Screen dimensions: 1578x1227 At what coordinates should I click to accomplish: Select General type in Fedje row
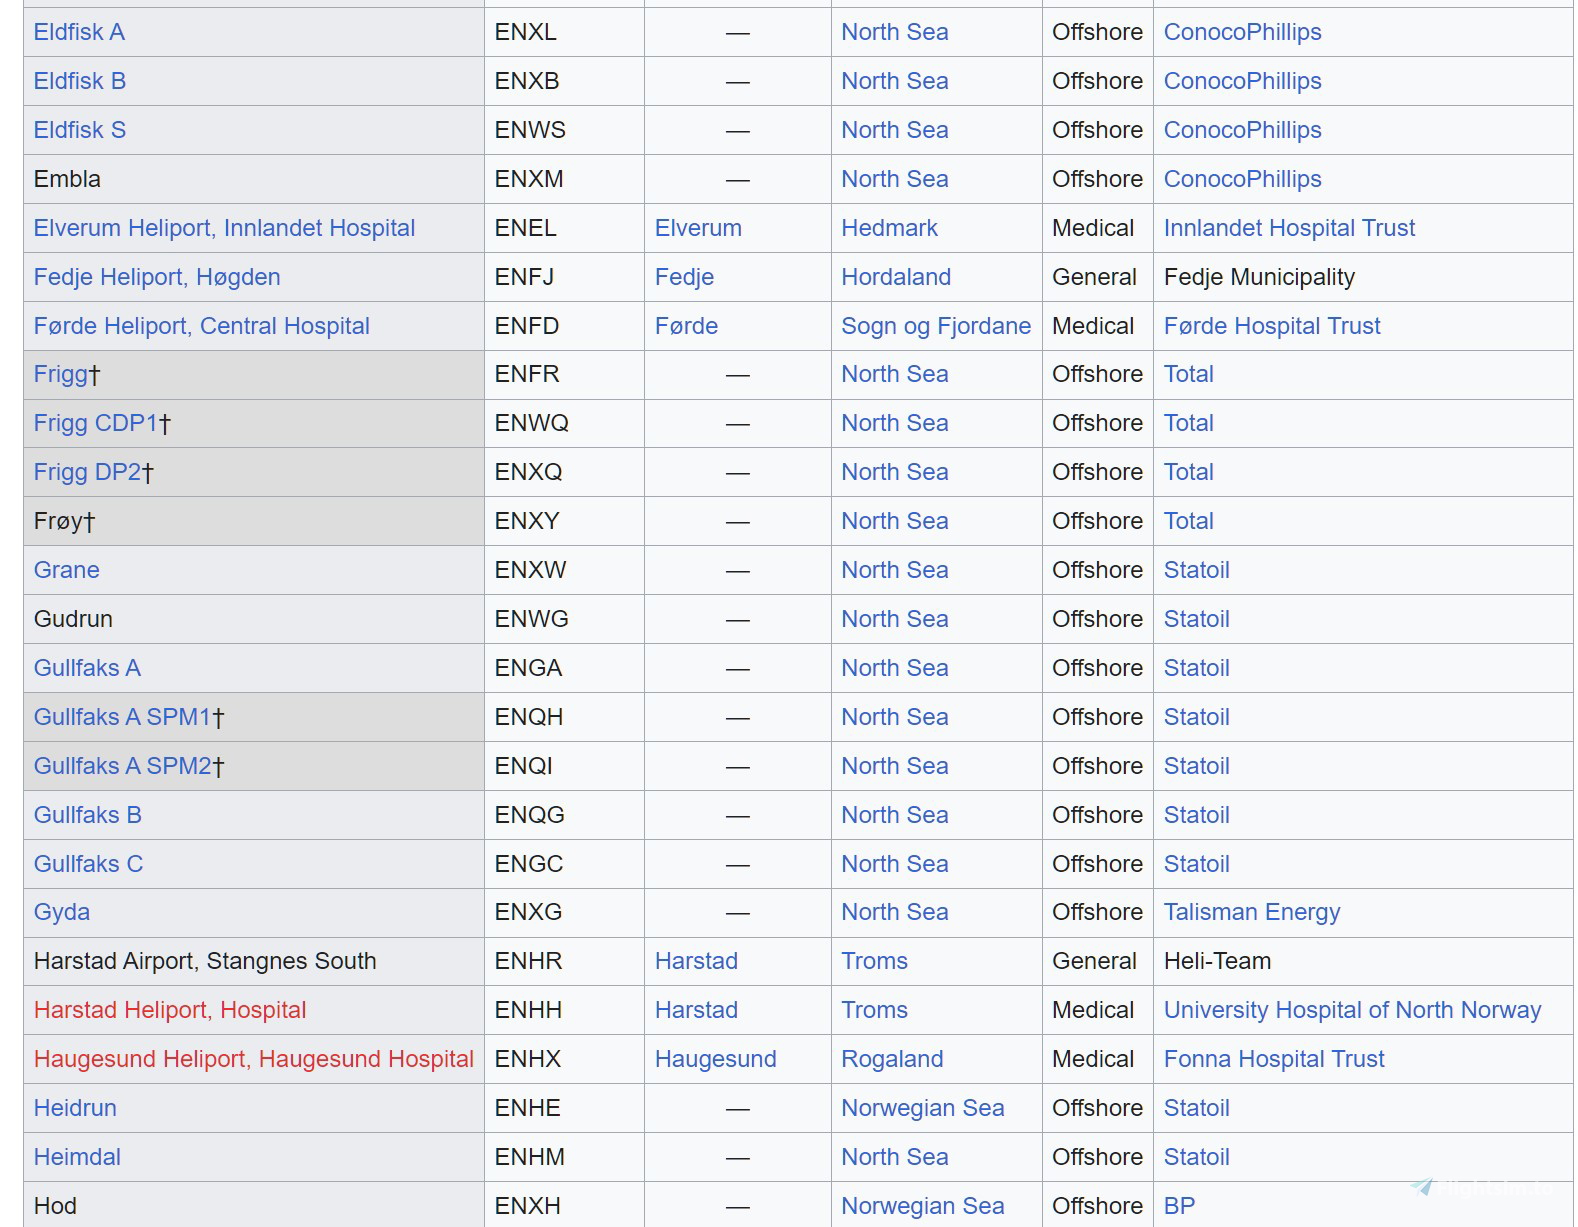pos(1094,277)
